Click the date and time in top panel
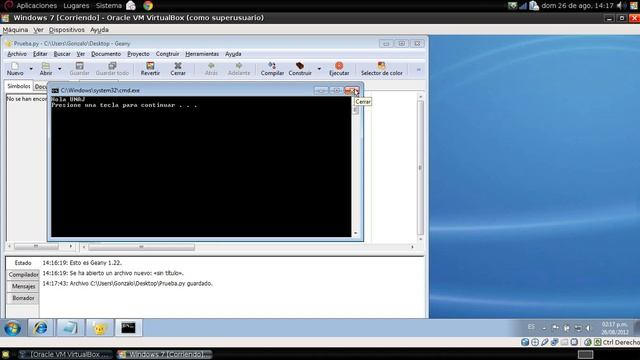Image resolution: width=640 pixels, height=360 pixels. pos(577,6)
